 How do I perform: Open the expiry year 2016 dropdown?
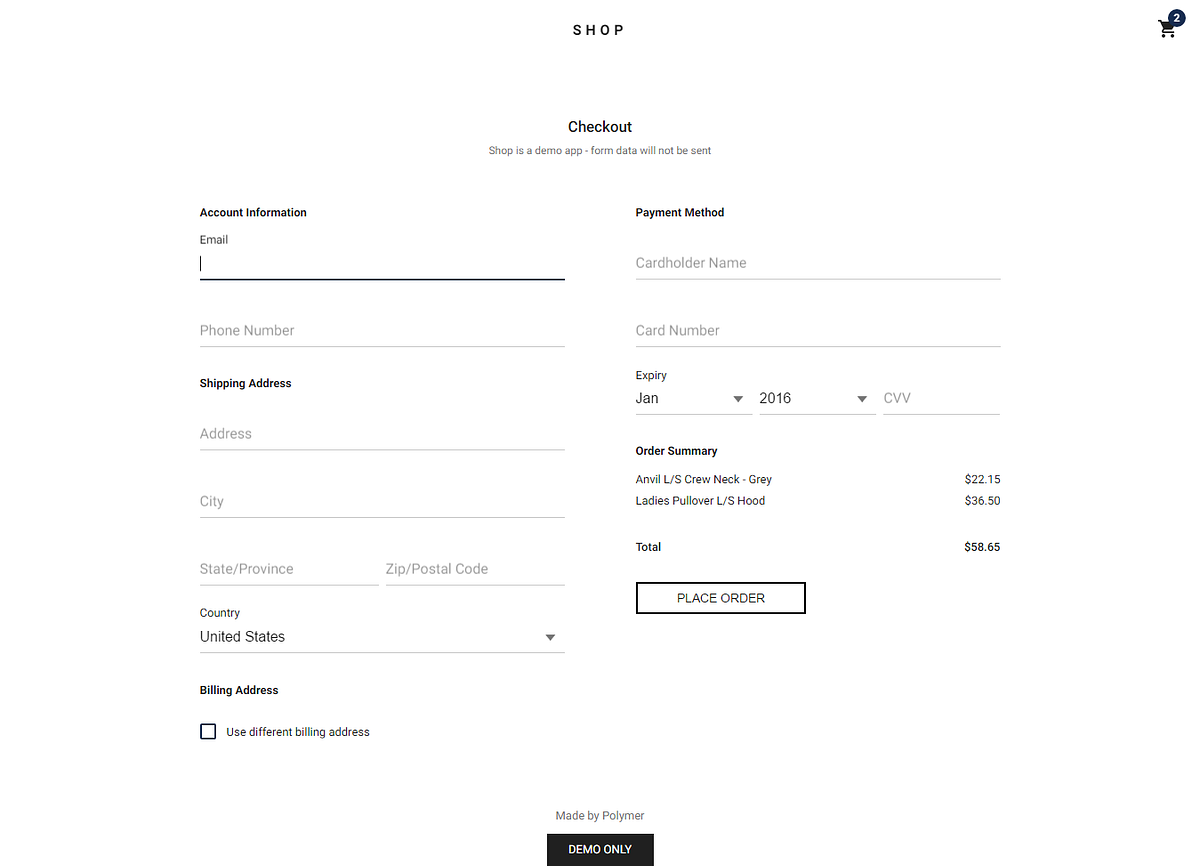tap(816, 399)
